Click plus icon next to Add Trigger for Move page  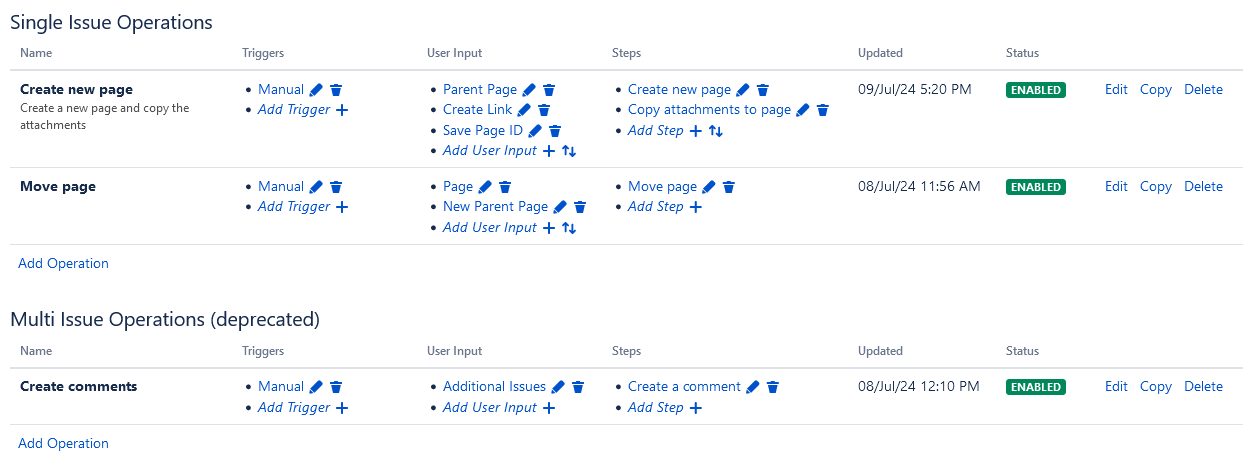click(x=342, y=207)
